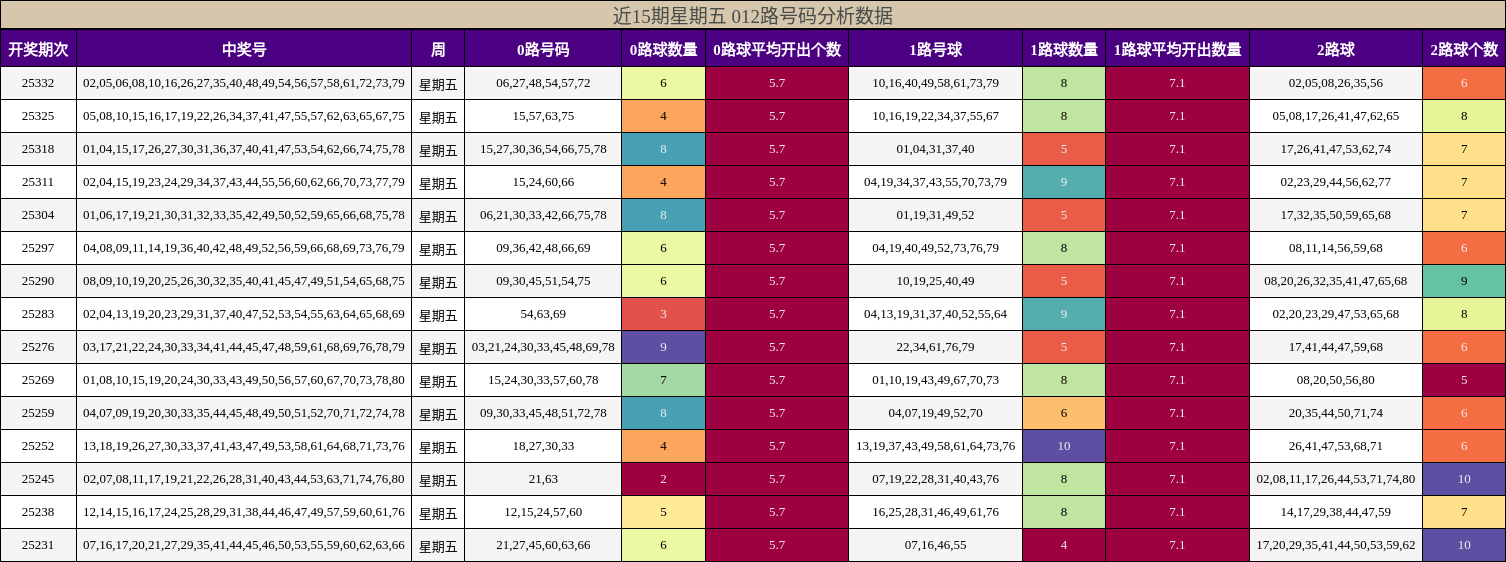Screen dimensions: 1506x562
Task: Click the 开奖期次 column header
Action: tap(38, 49)
